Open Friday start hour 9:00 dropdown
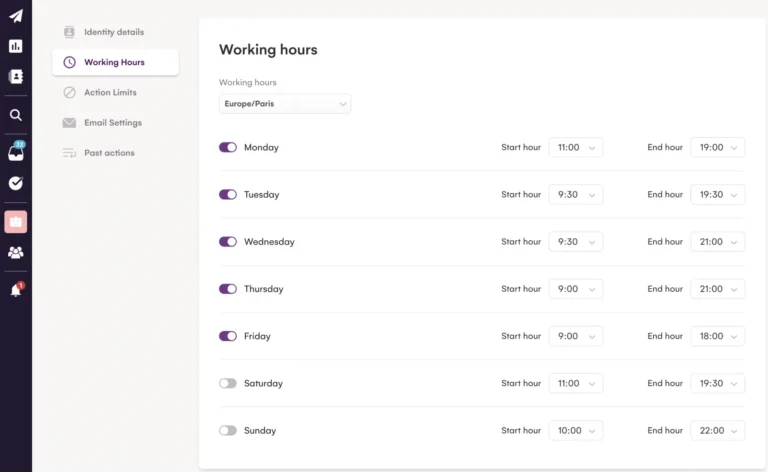The image size is (768, 472). tap(576, 336)
